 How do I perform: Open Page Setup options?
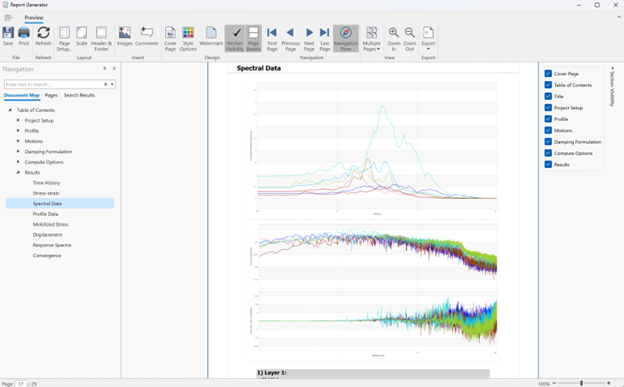[64, 39]
